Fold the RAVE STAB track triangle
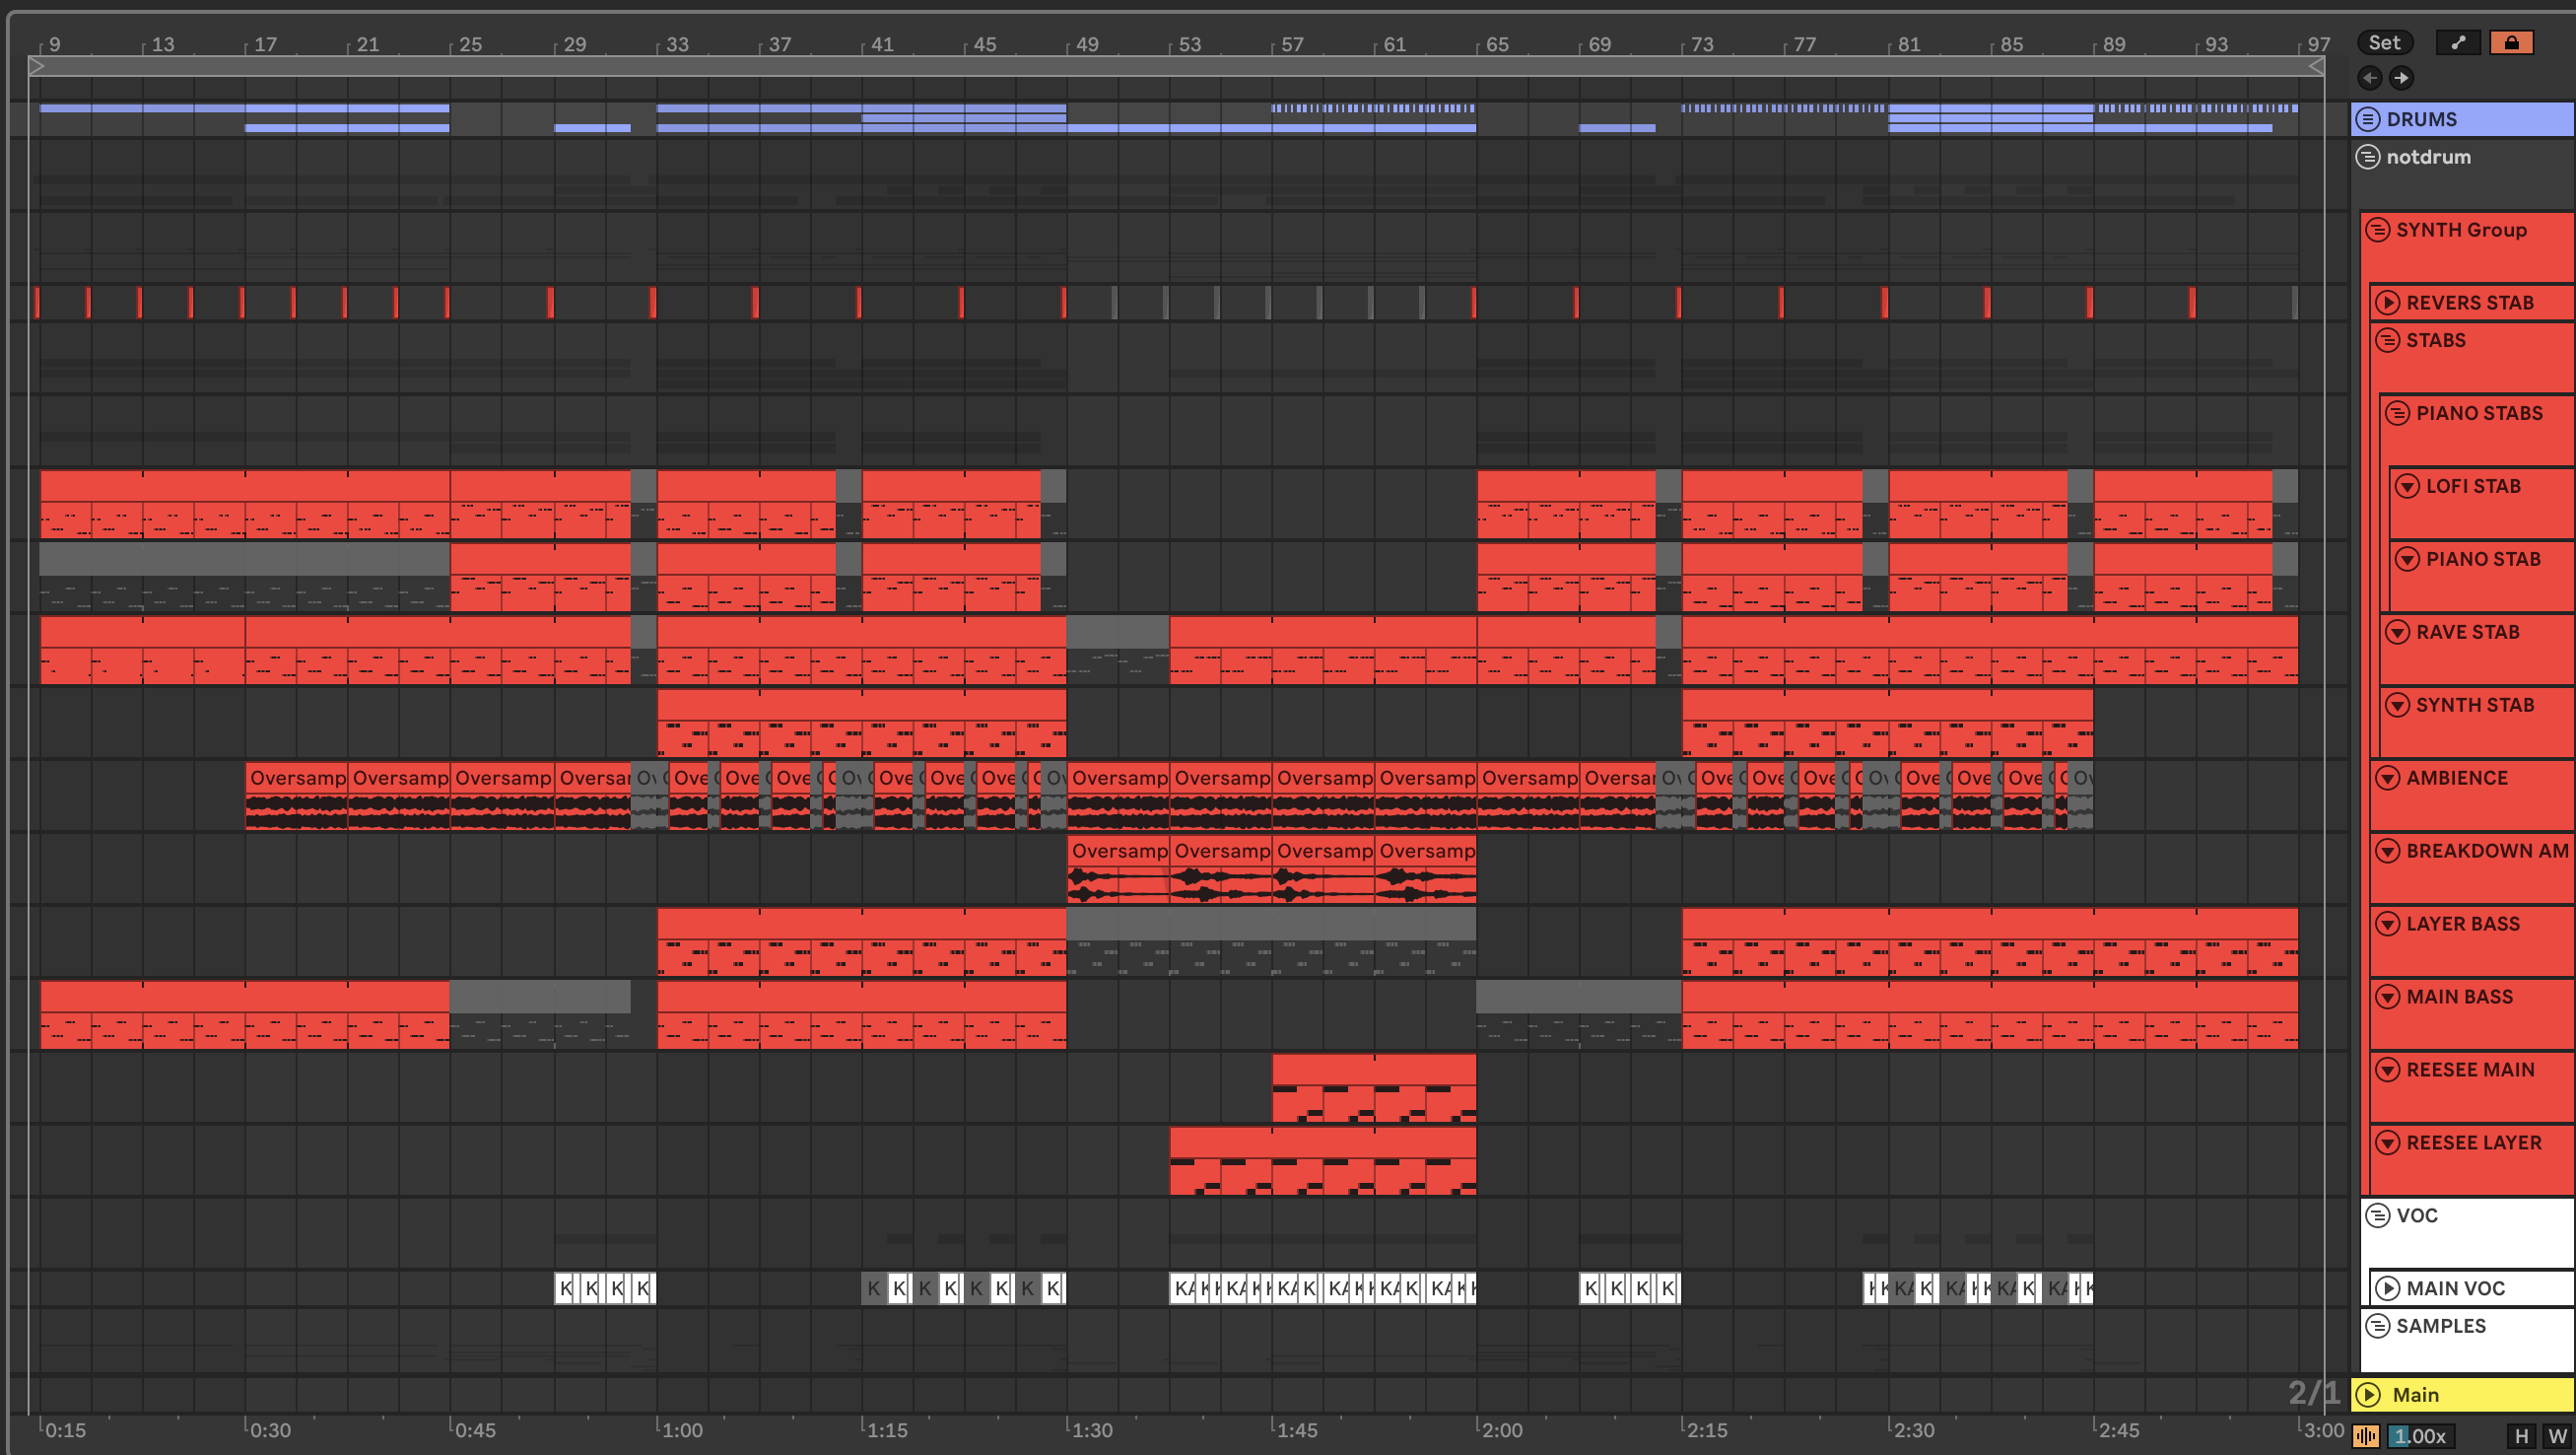Viewport: 2576px width, 1455px height. tap(2397, 632)
